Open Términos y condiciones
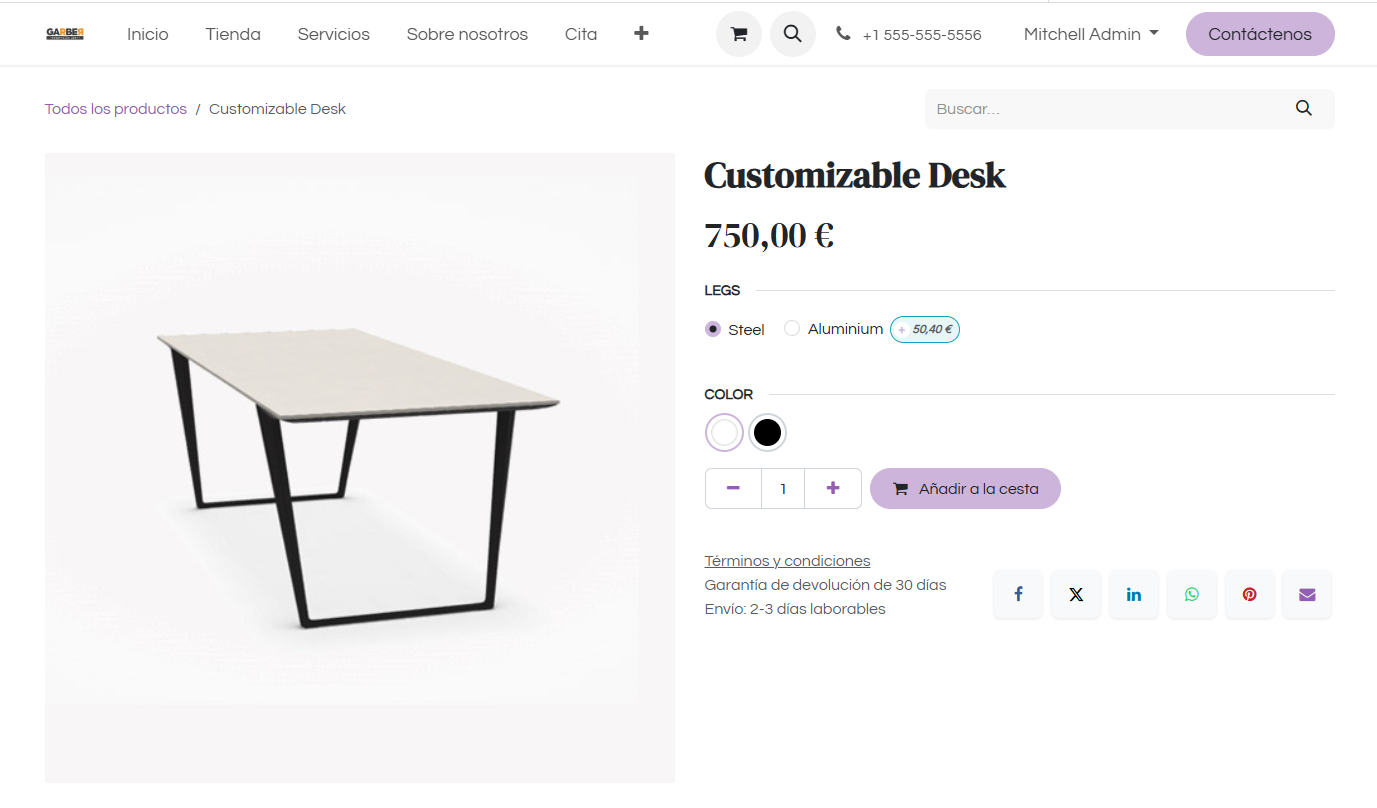Screen dimensions: 1377x808 tap(786, 560)
